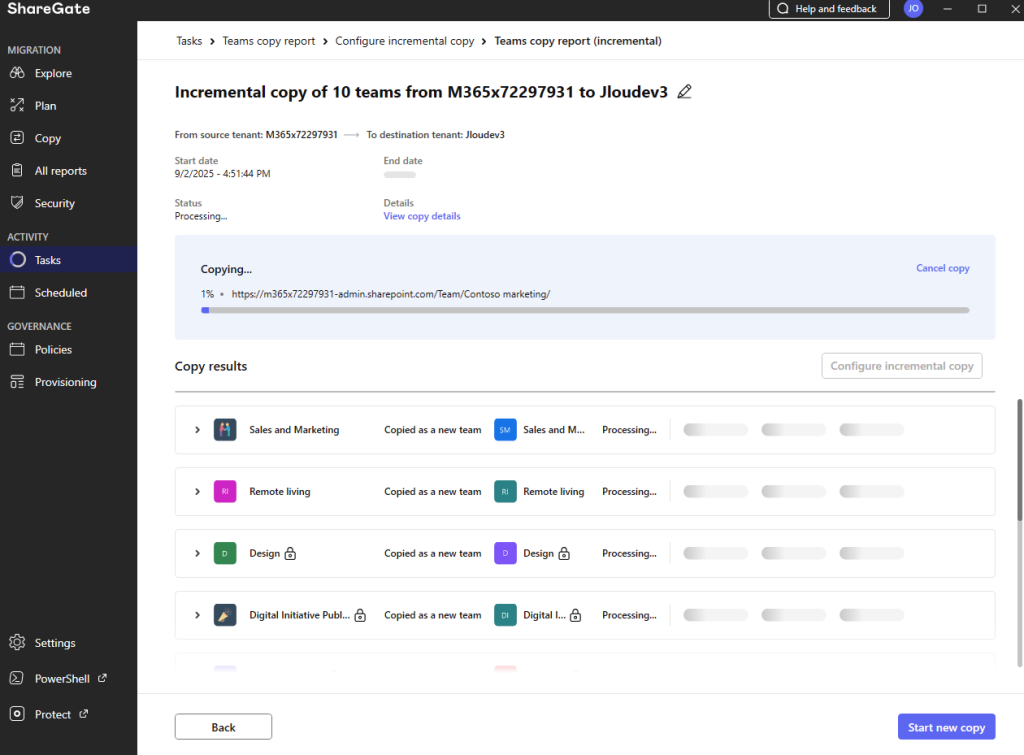Click the Protect sidebar icon
This screenshot has height=755, width=1024.
pos(17,714)
